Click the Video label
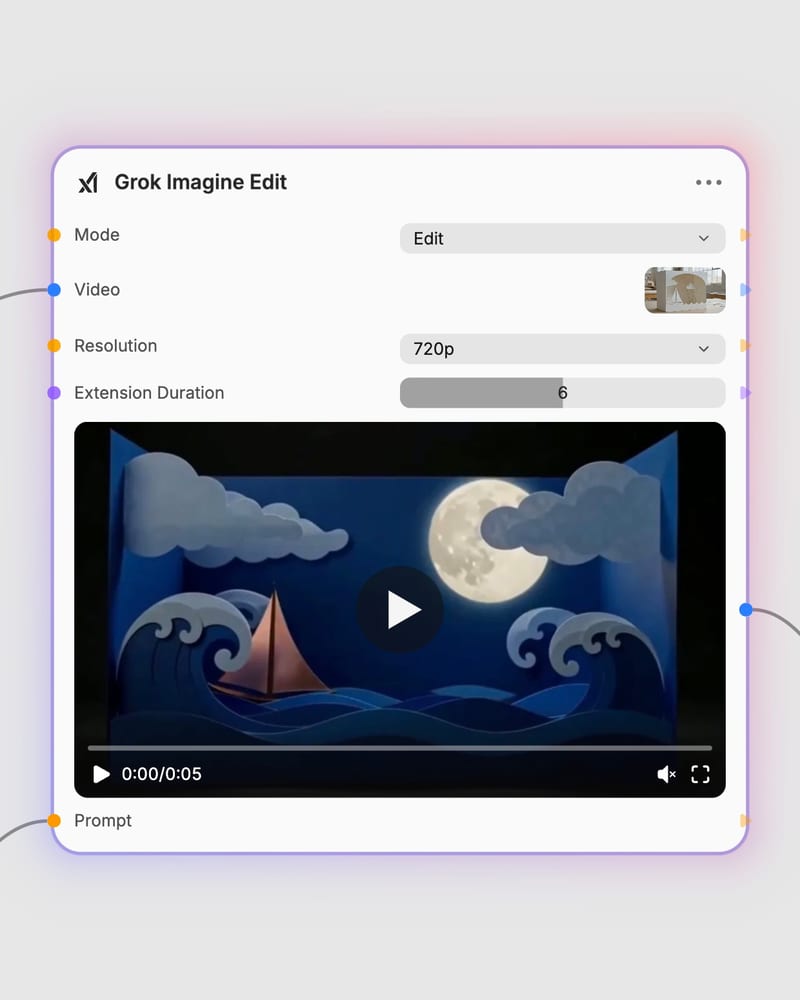Image resolution: width=800 pixels, height=1000 pixels. point(97,290)
